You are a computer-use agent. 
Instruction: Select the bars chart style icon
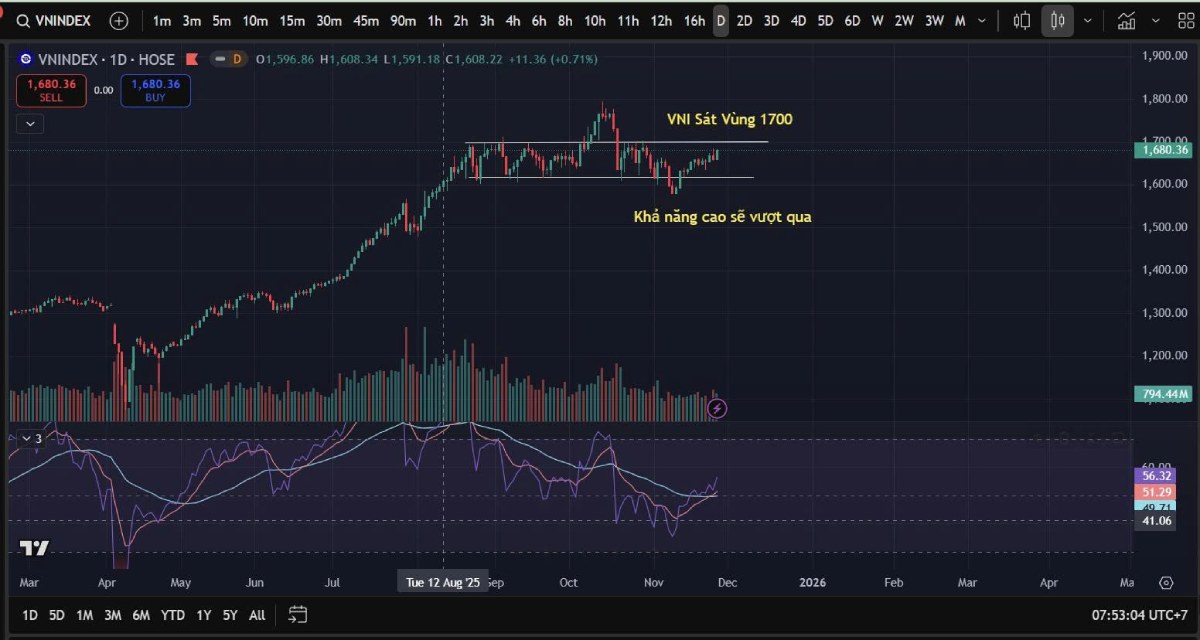coord(1021,20)
